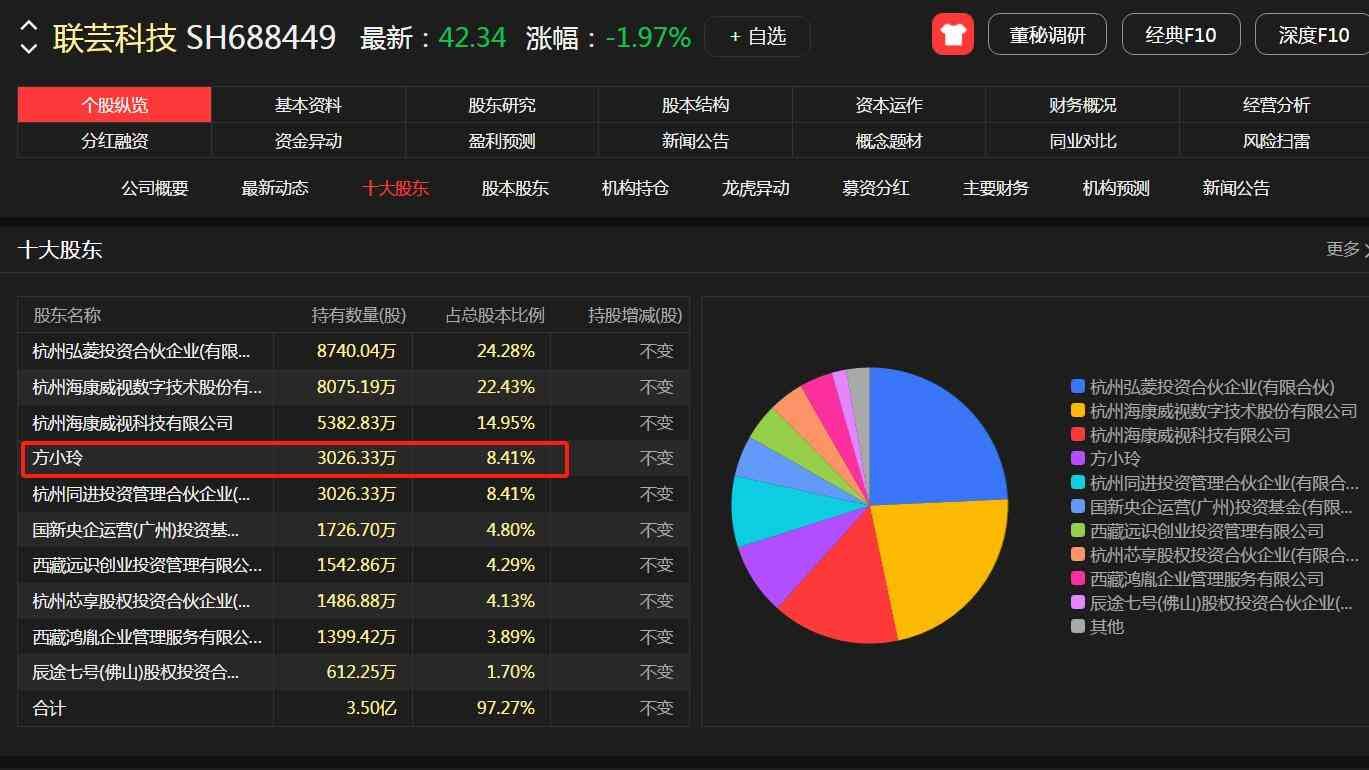Select 机构持仓 sub-navigation item
Screen dimensions: 1369x770
click(x=635, y=188)
